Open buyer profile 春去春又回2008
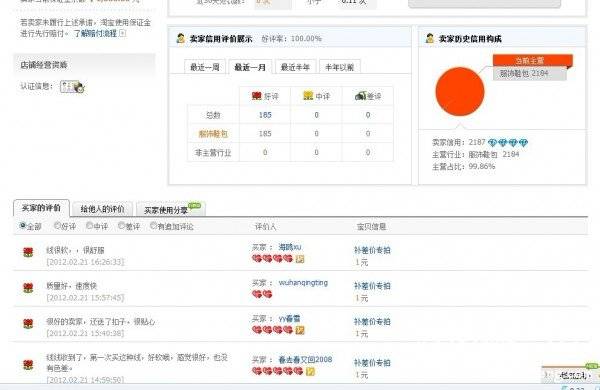The height and width of the screenshot is (390, 600). tap(305, 359)
